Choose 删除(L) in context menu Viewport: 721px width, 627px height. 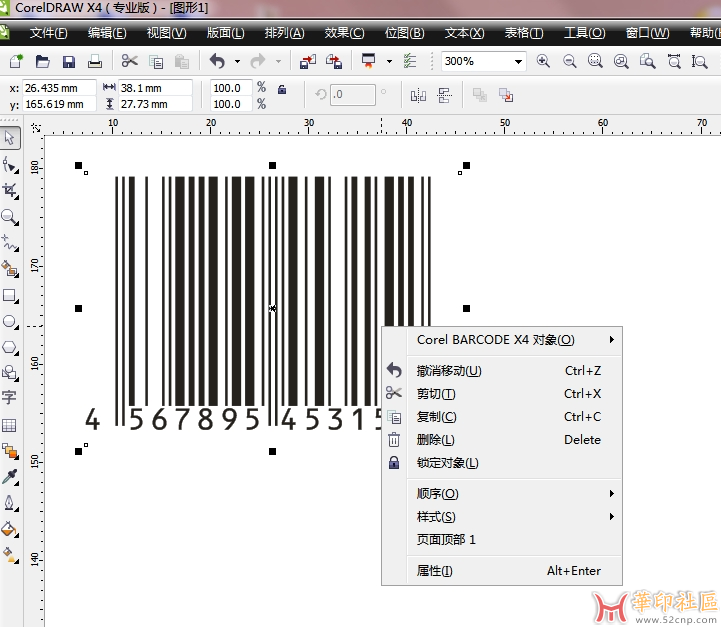click(x=502, y=439)
